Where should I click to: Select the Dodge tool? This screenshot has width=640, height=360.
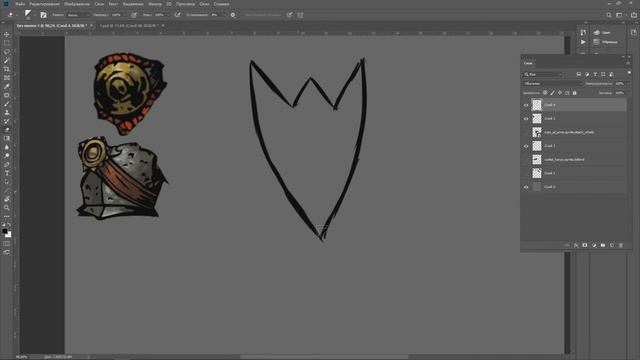point(7,156)
